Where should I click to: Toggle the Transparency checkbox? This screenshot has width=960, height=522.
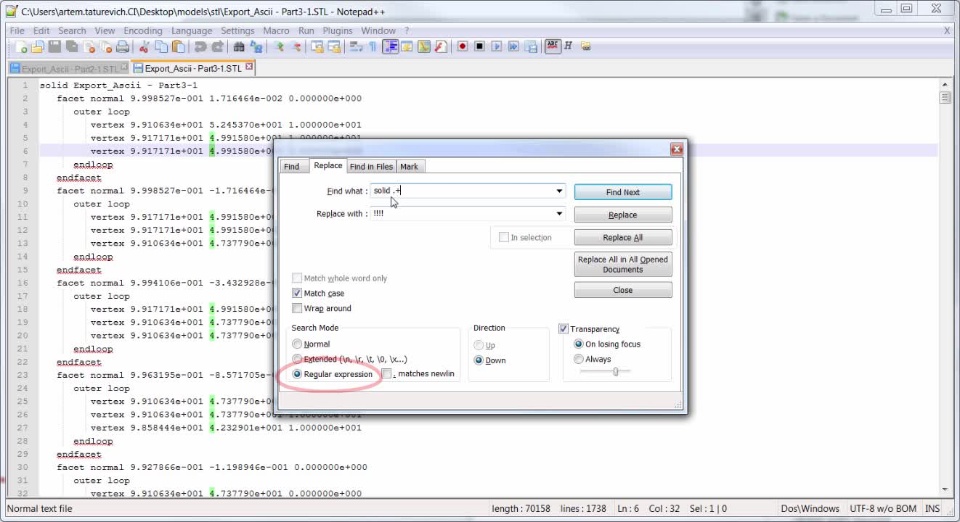coord(563,329)
